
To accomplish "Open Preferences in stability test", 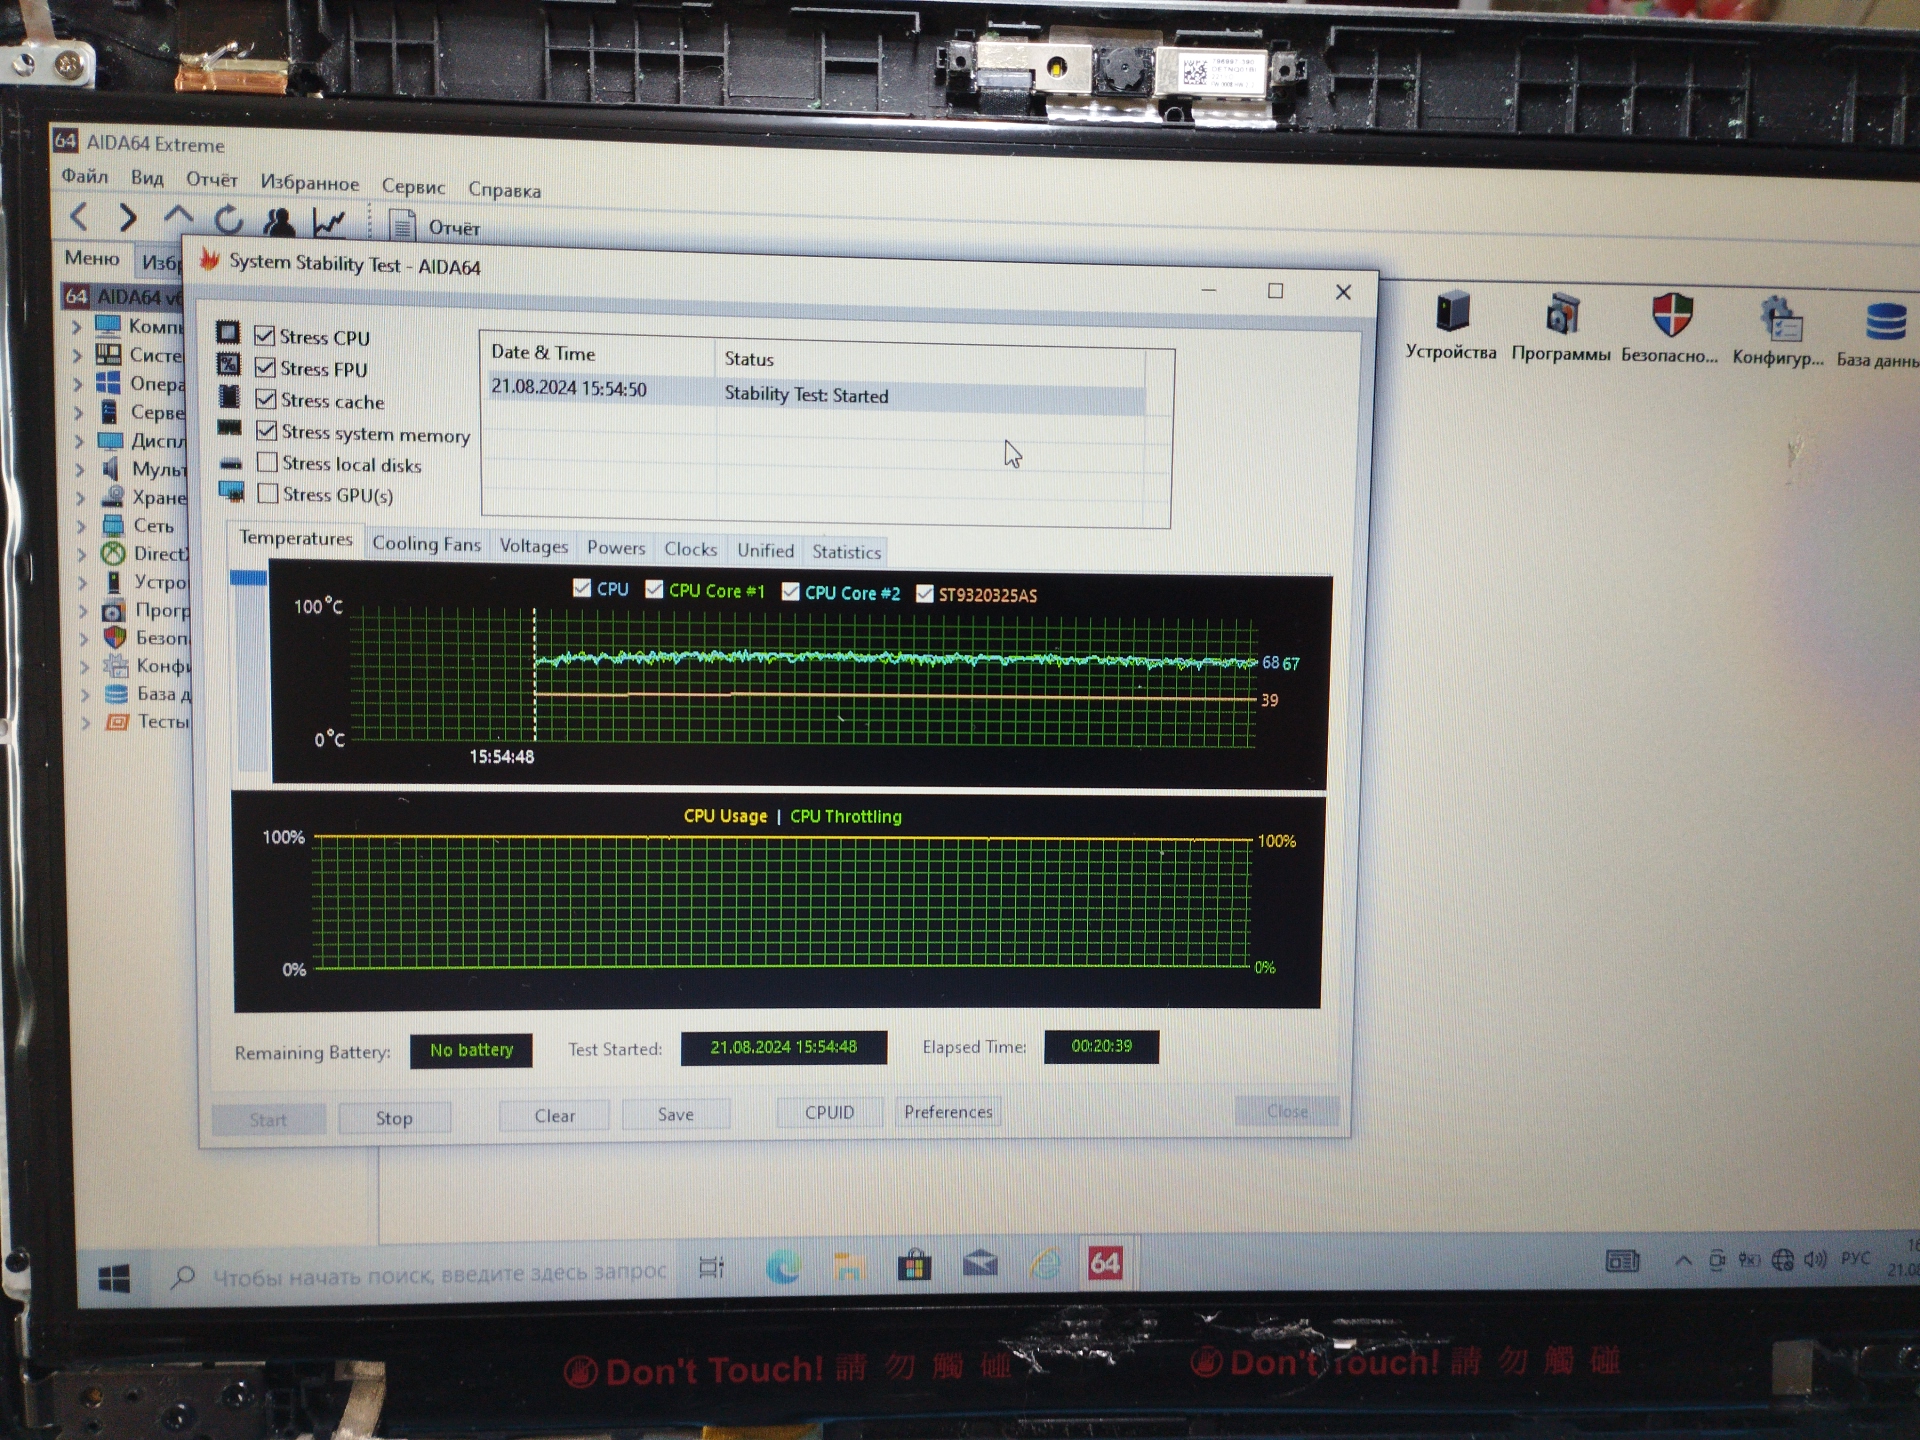I will click(948, 1111).
